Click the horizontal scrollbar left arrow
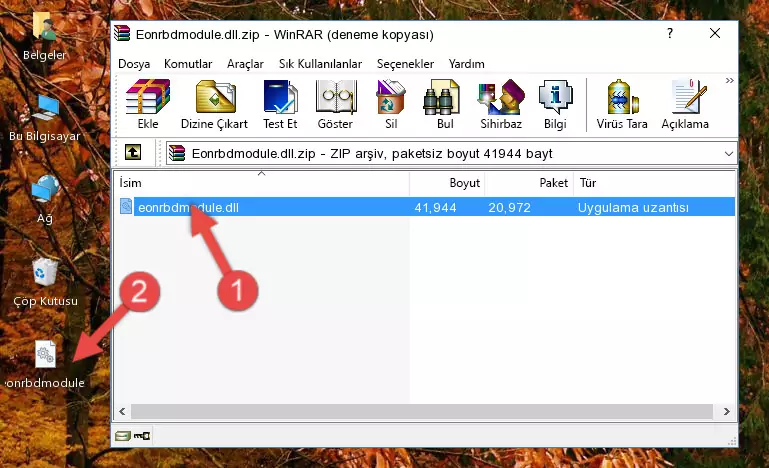The image size is (769, 468). 123,412
